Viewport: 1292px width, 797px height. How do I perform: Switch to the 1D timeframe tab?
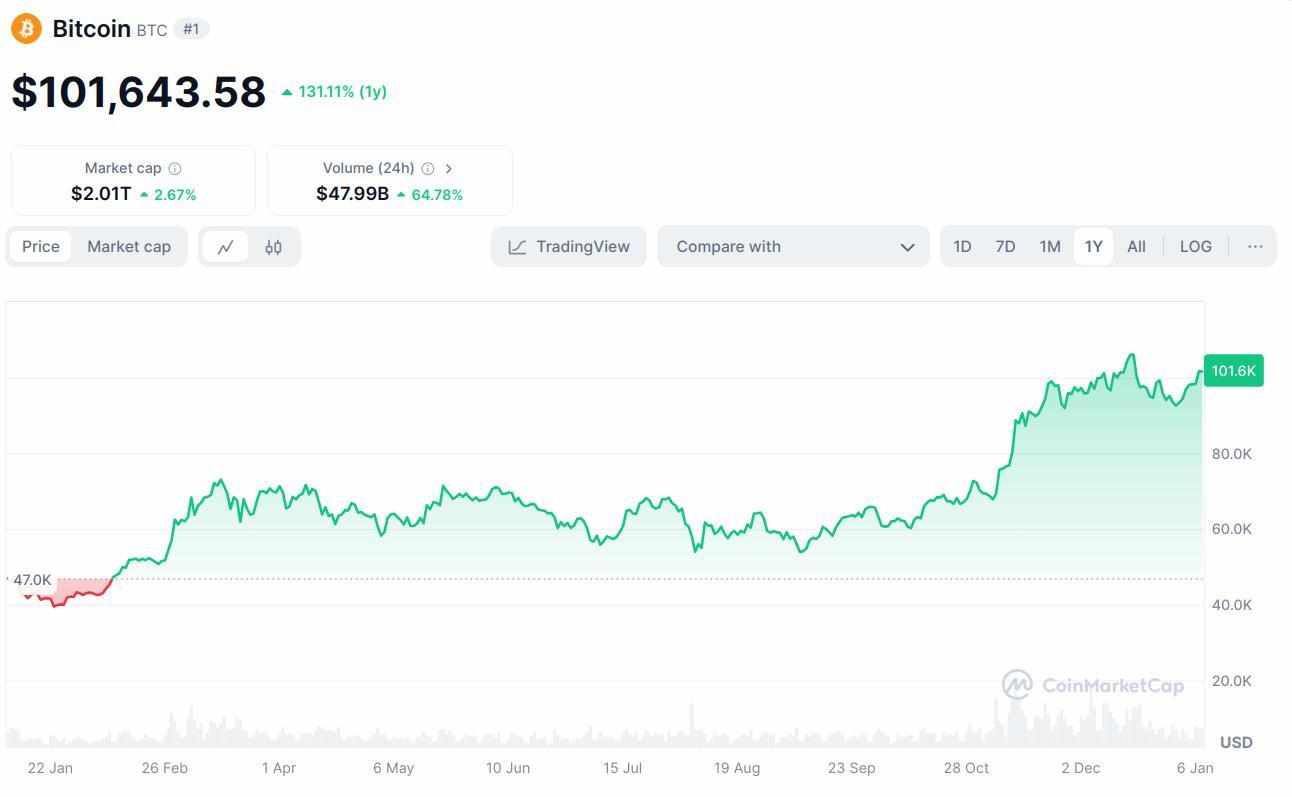tap(962, 246)
